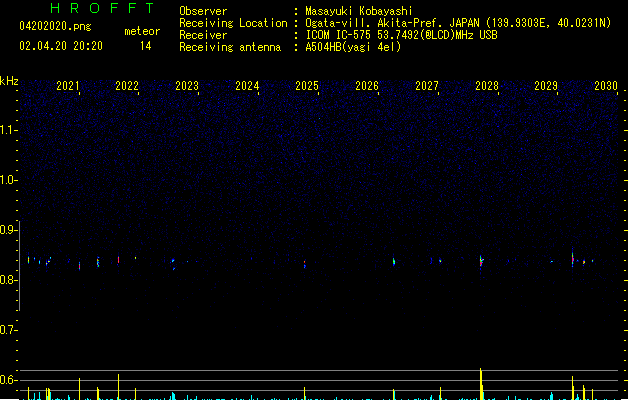Screen dimensions: 629x400
Task: Click the tallest yellow intensity spike near 2028
Action: coord(481,384)
